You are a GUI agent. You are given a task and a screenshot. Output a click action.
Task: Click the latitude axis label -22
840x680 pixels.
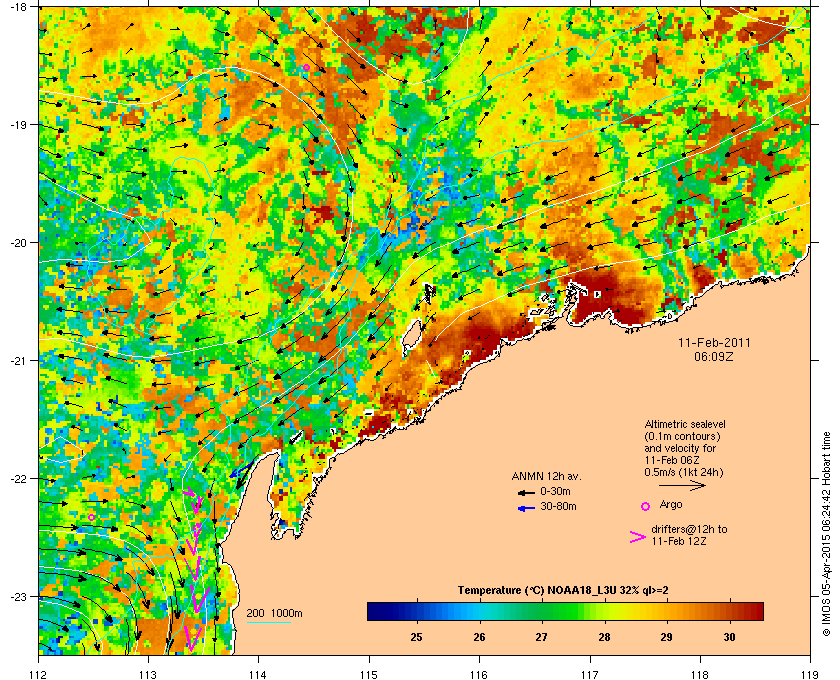coord(18,479)
